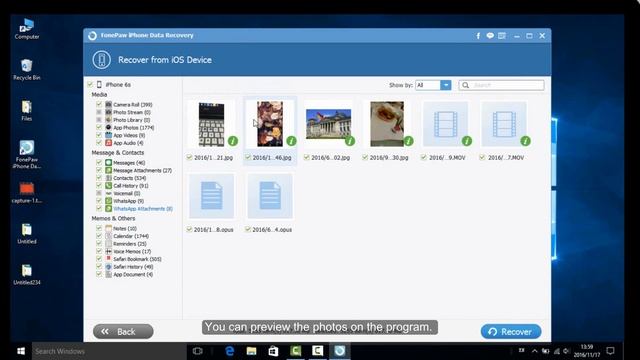The height and width of the screenshot is (360, 640).
Task: Select the keyboard photo 2016/1...21.jpg thumbnail
Action: coord(211,124)
